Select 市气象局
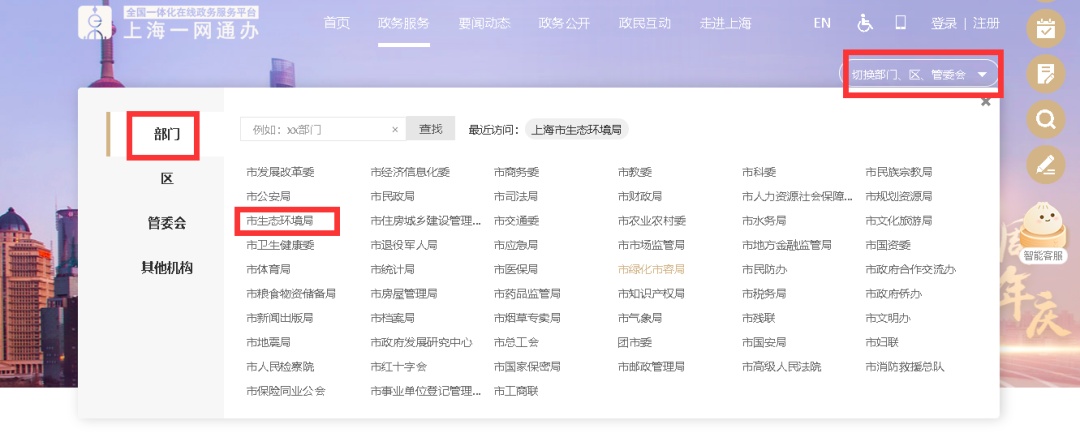This screenshot has width=1080, height=444. point(640,318)
